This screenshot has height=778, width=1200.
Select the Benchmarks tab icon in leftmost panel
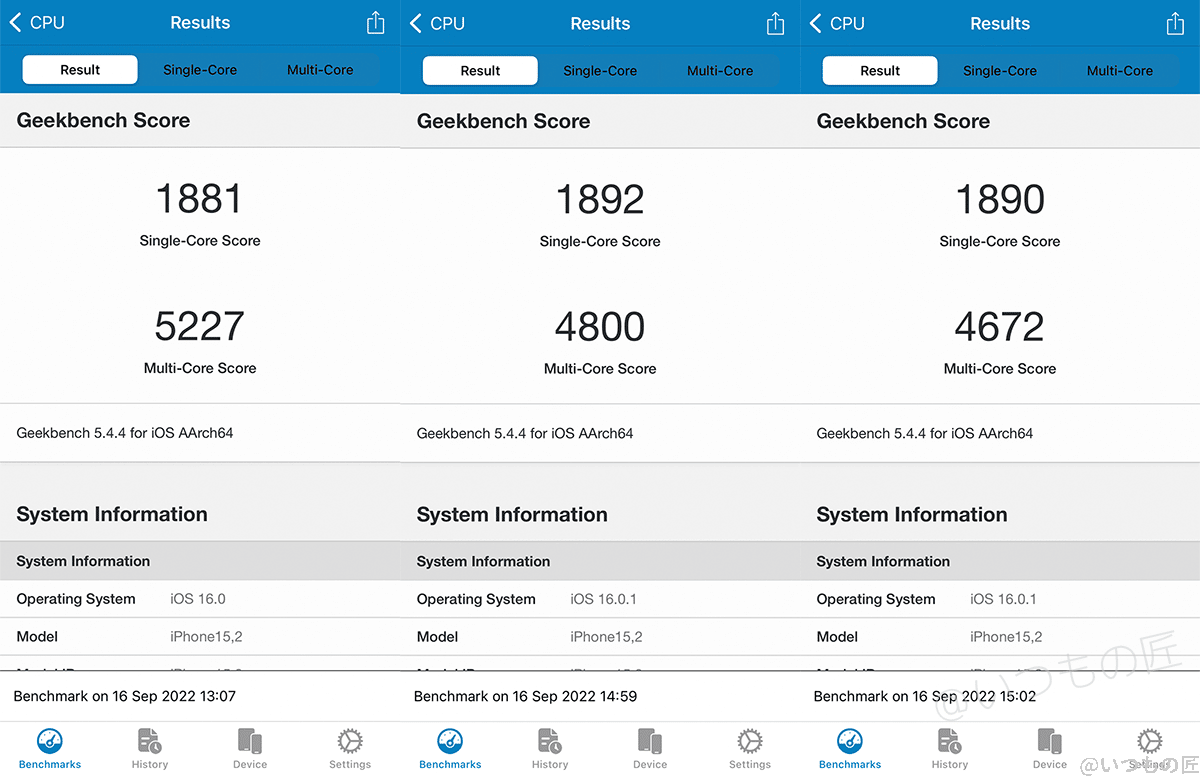(49, 747)
